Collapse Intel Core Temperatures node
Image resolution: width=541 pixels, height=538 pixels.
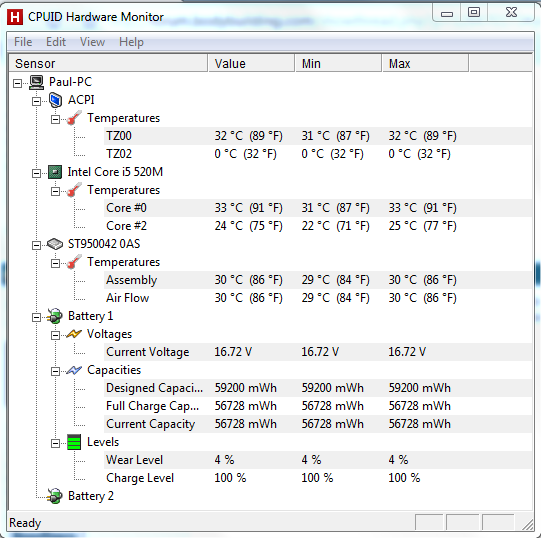point(55,191)
